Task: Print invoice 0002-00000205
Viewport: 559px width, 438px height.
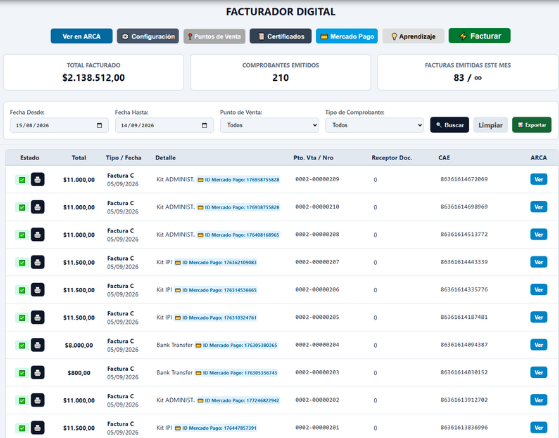Action: coord(37,318)
